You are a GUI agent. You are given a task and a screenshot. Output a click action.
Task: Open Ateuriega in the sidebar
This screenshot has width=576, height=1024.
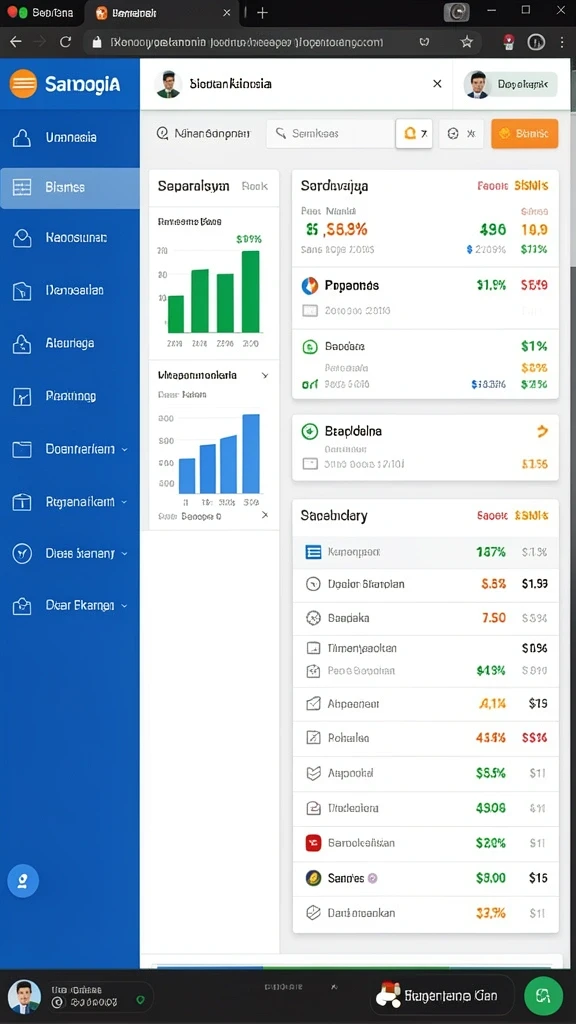tap(70, 343)
